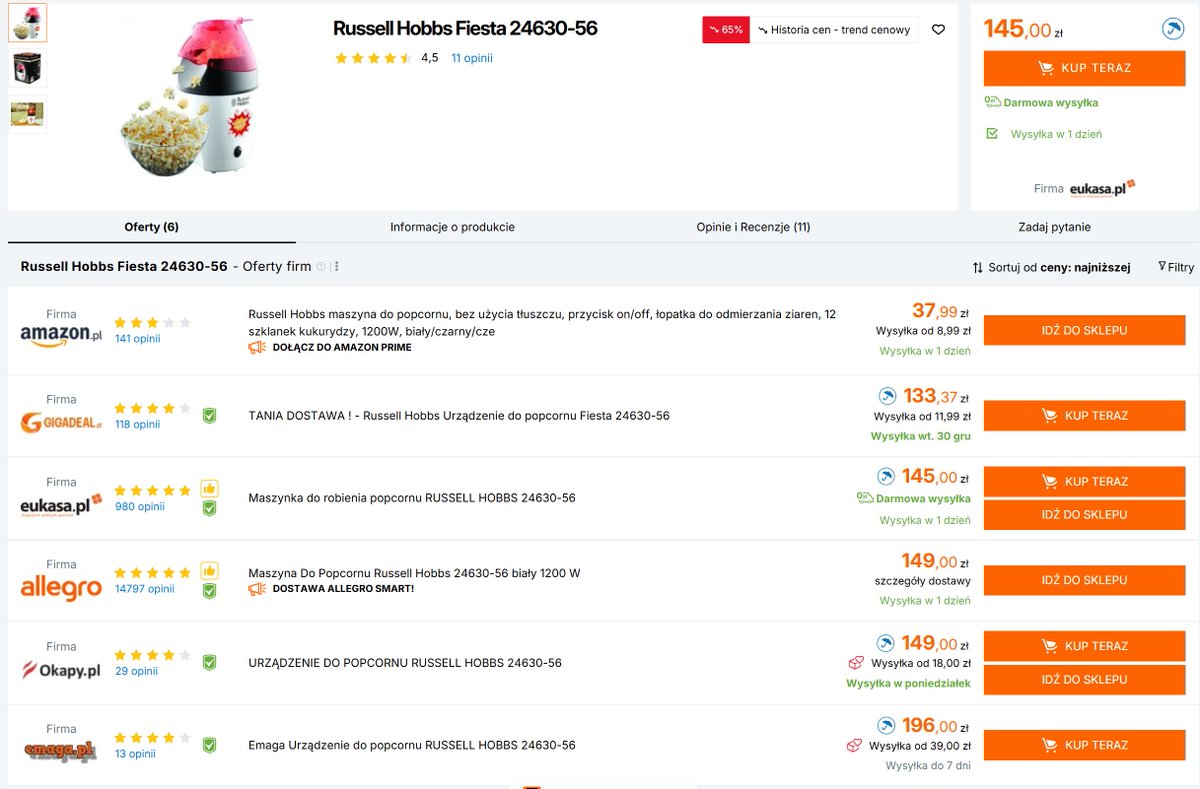Click free shipping truck icon in eukasa.pl row
Screen dimensions: 1200x789
[865, 498]
